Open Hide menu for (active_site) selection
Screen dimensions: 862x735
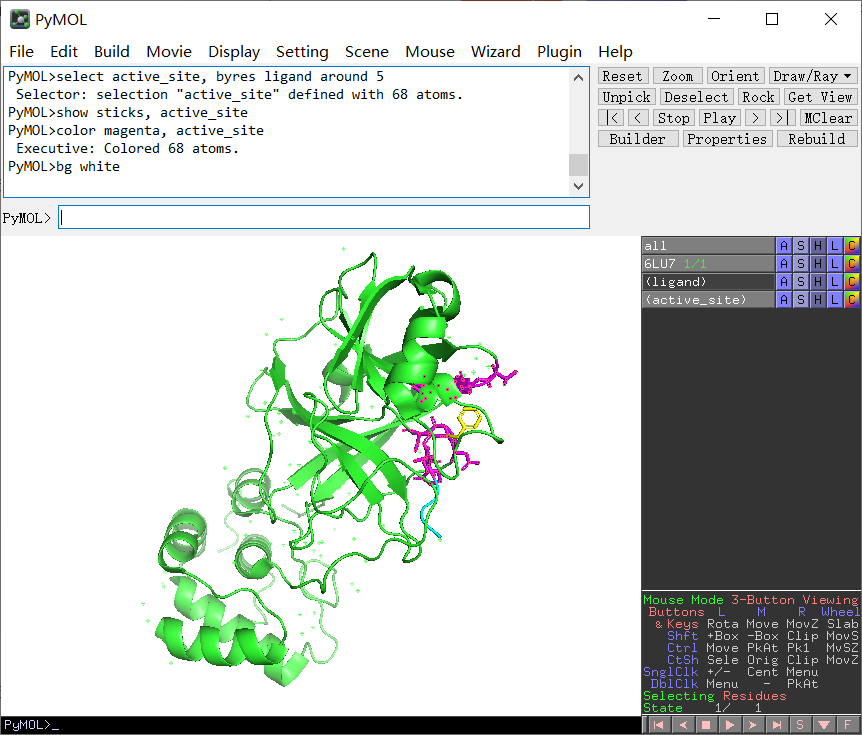tap(818, 300)
